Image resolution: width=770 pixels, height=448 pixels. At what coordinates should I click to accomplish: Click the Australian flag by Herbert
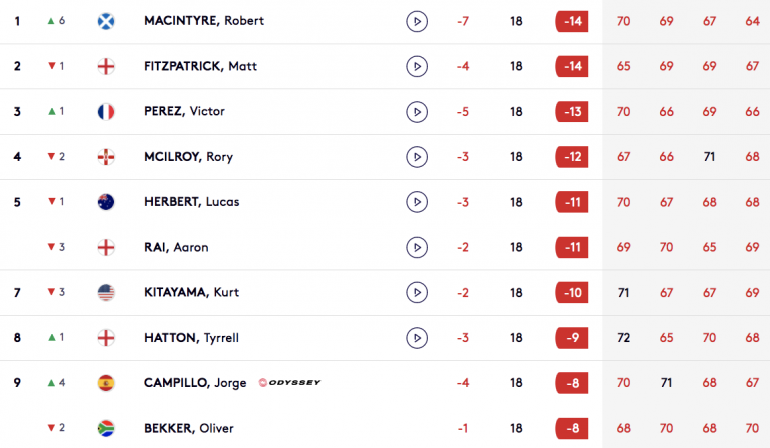[106, 202]
